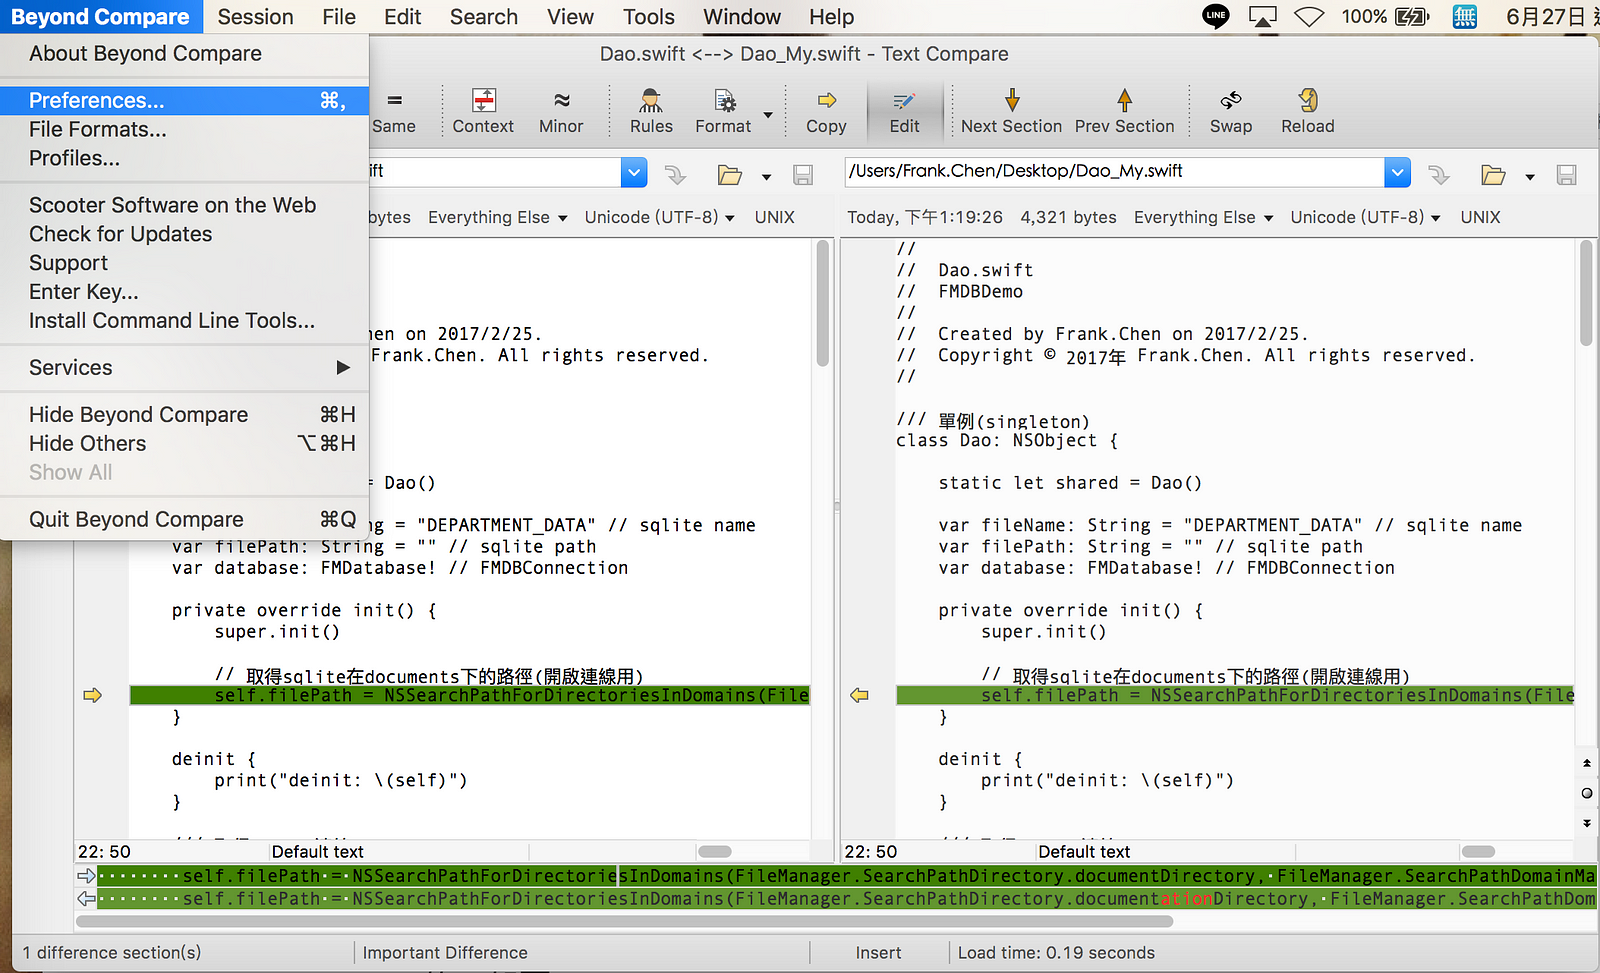Click the Copy arrow toolbar icon
Screen dimensions: 1600x973
[826, 111]
